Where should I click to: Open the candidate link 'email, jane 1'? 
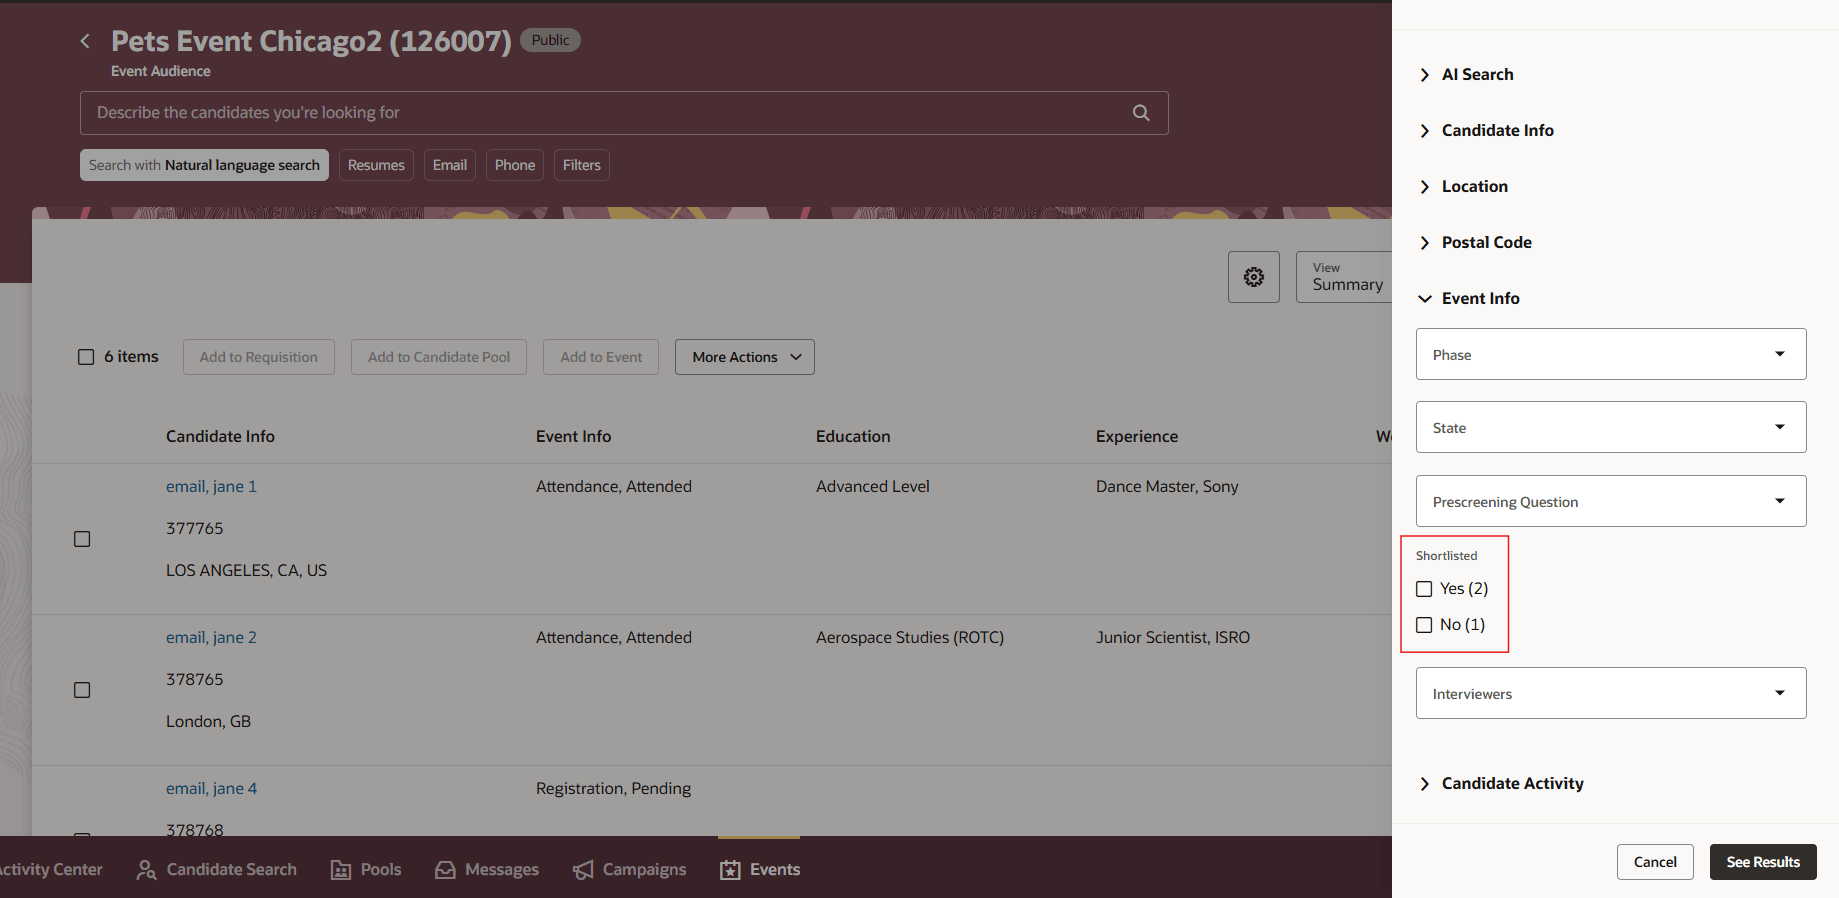[211, 486]
